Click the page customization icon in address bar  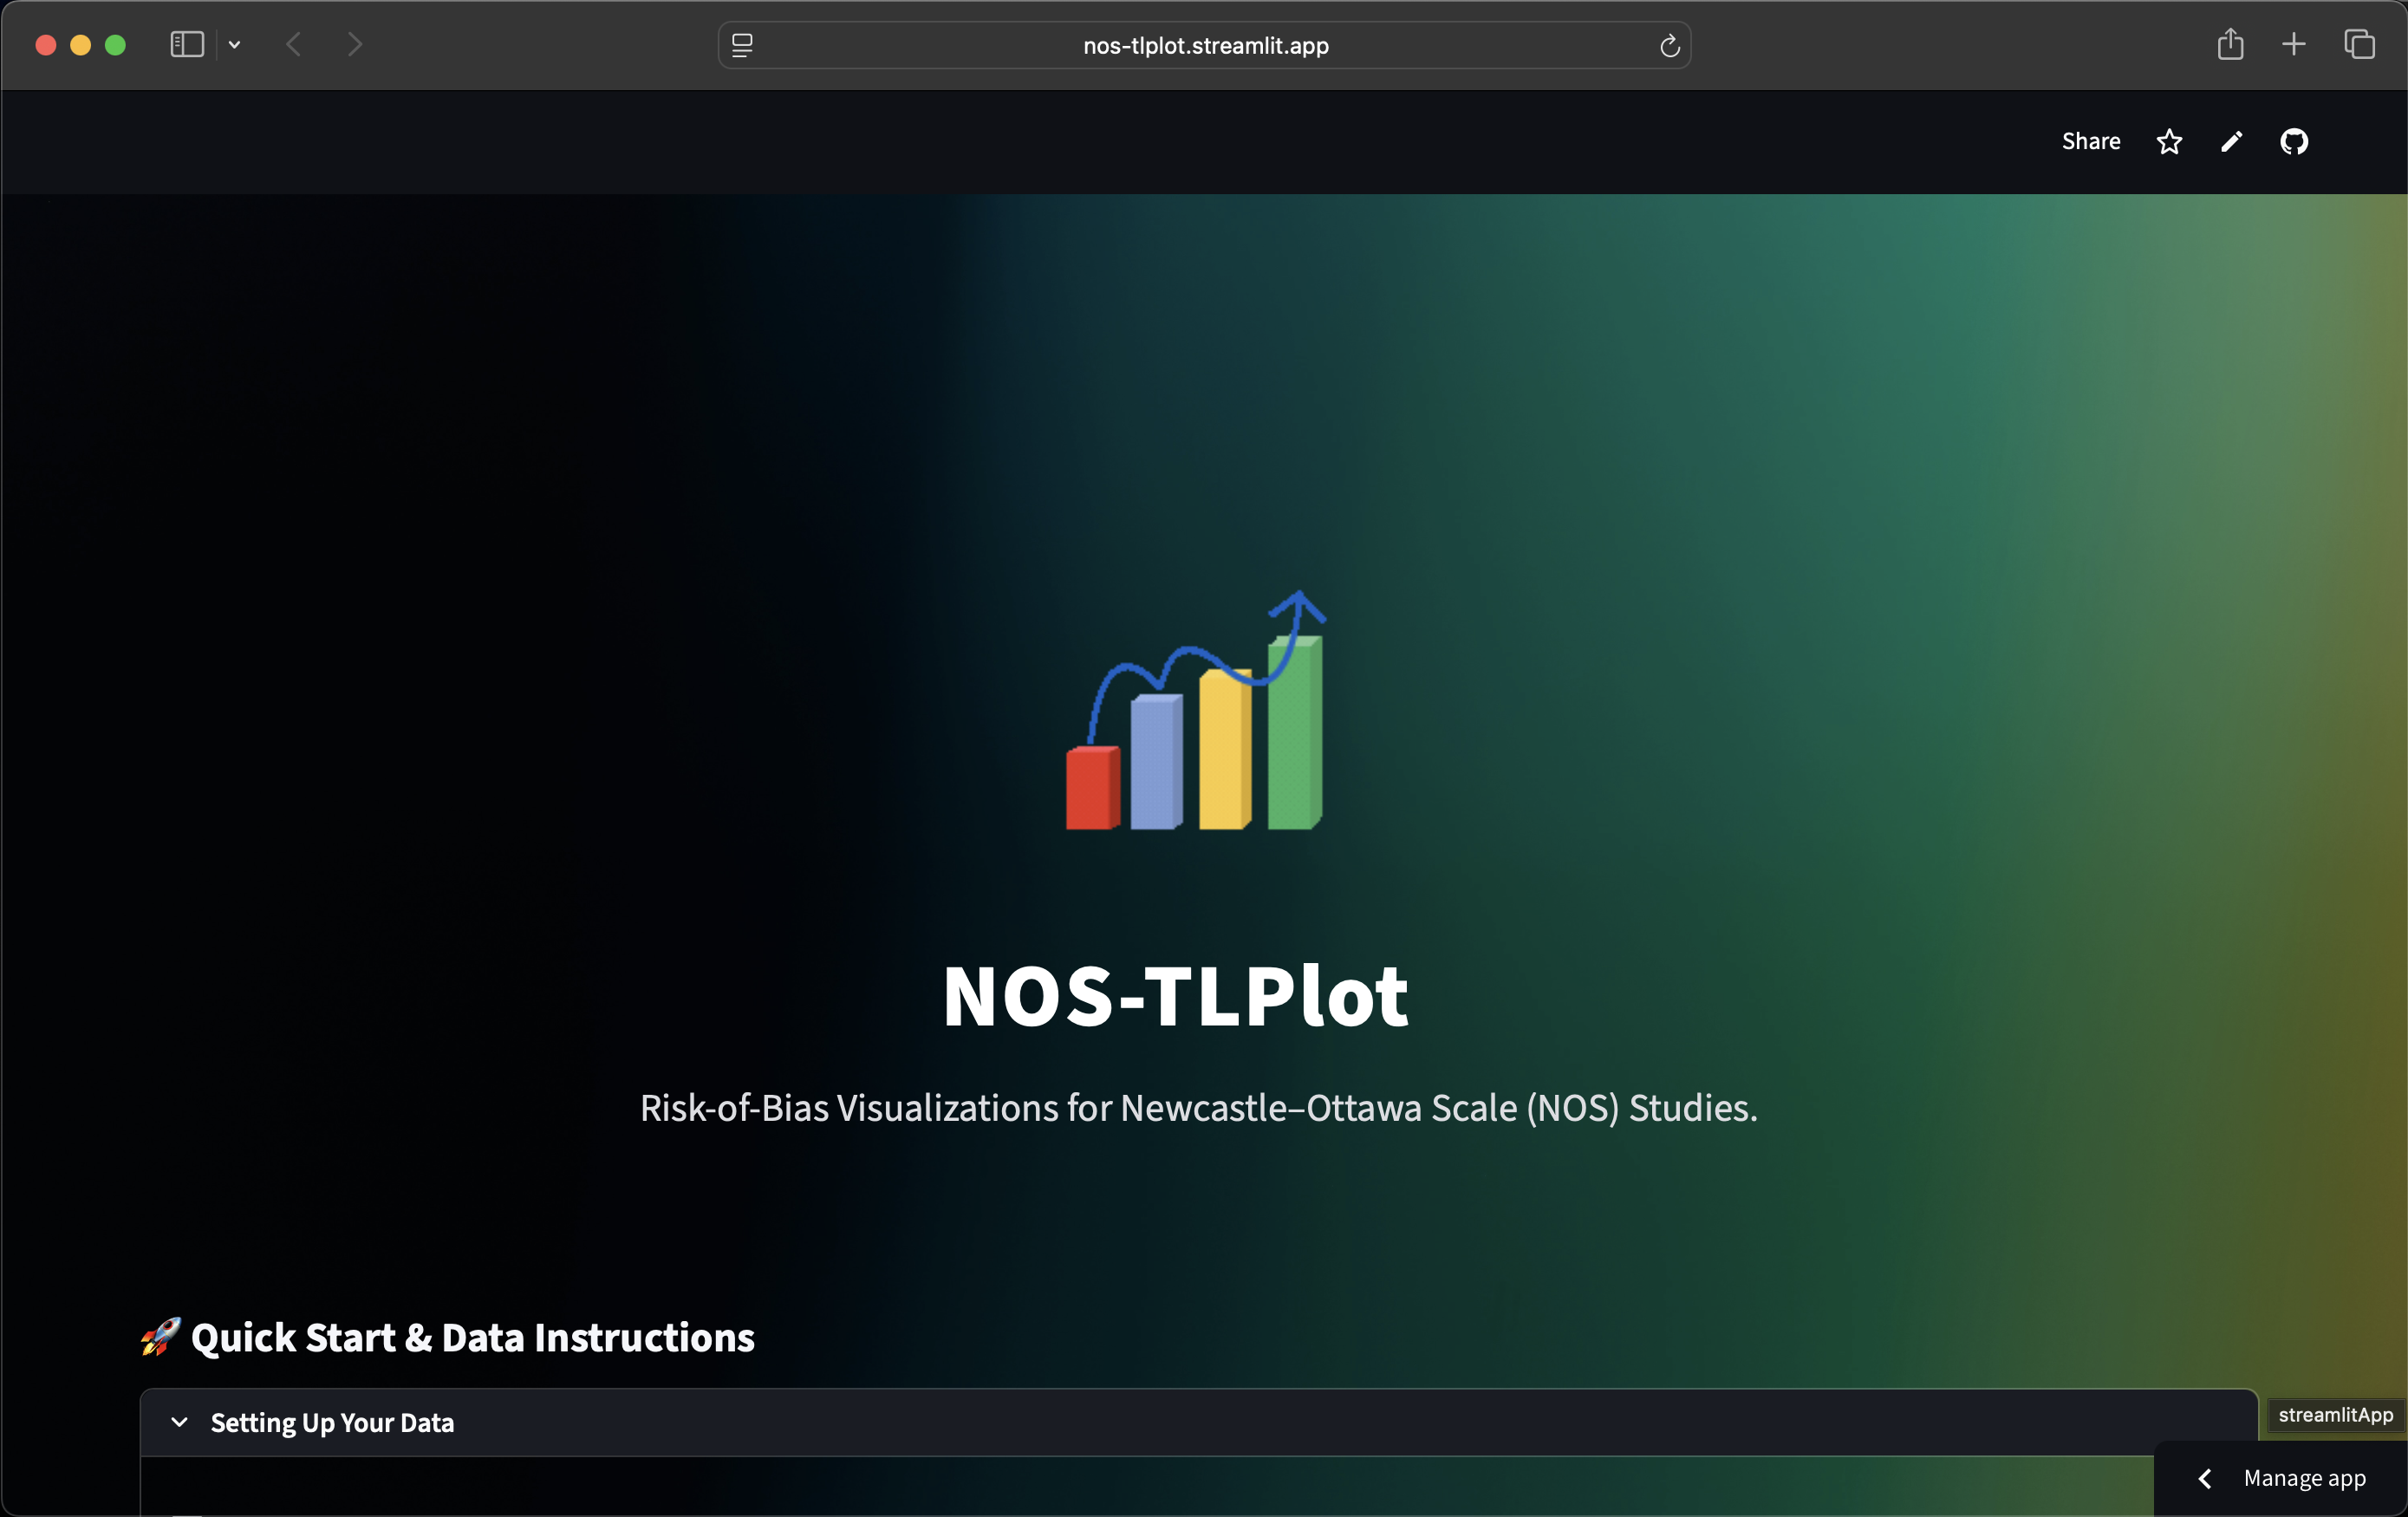coord(743,45)
